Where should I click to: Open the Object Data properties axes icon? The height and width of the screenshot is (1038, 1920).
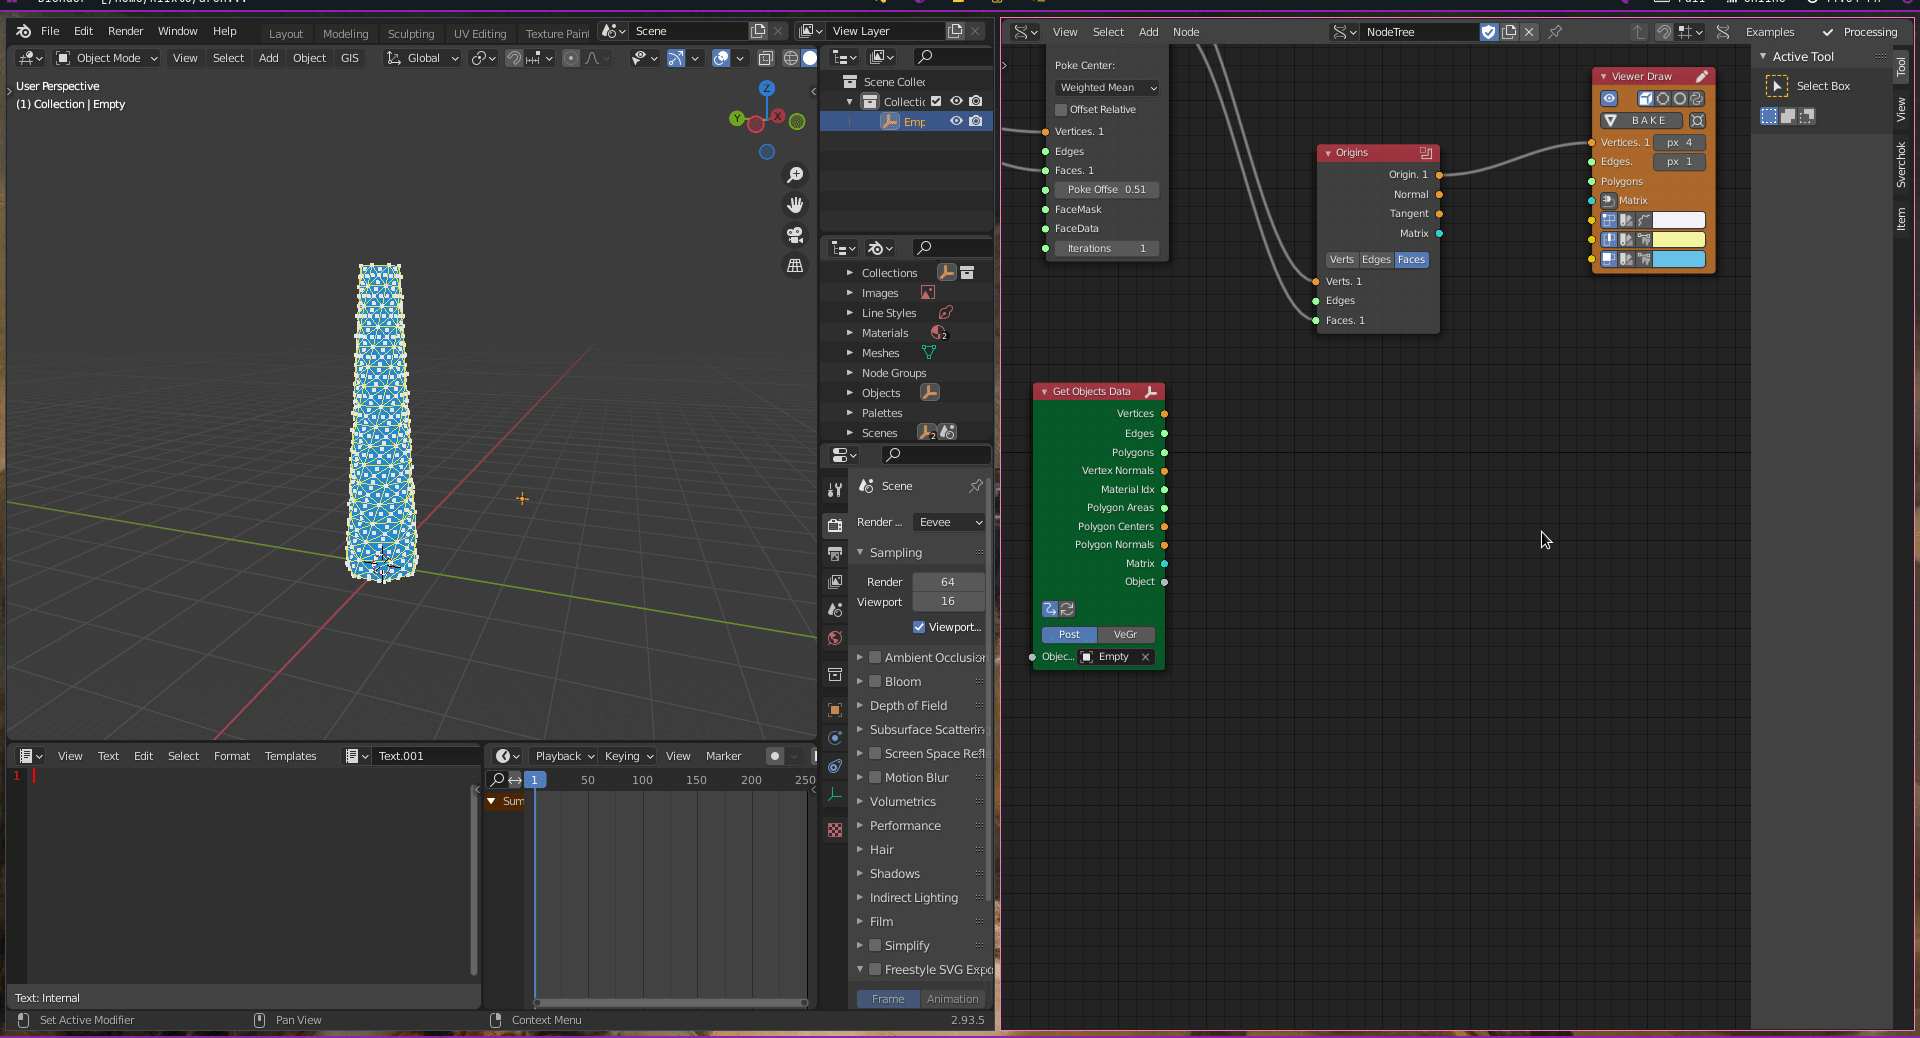pos(835,795)
